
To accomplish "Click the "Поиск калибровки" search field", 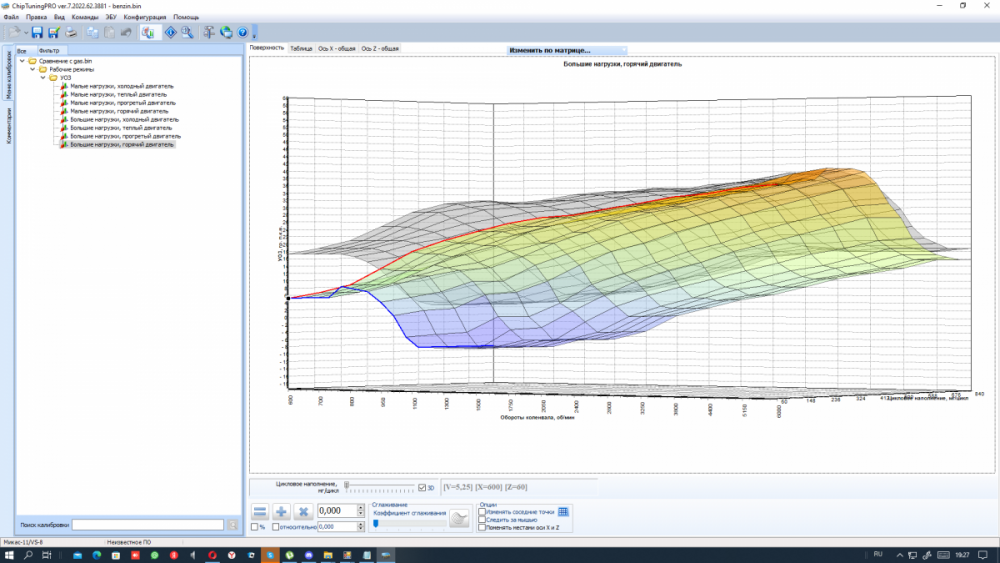I will (147, 525).
